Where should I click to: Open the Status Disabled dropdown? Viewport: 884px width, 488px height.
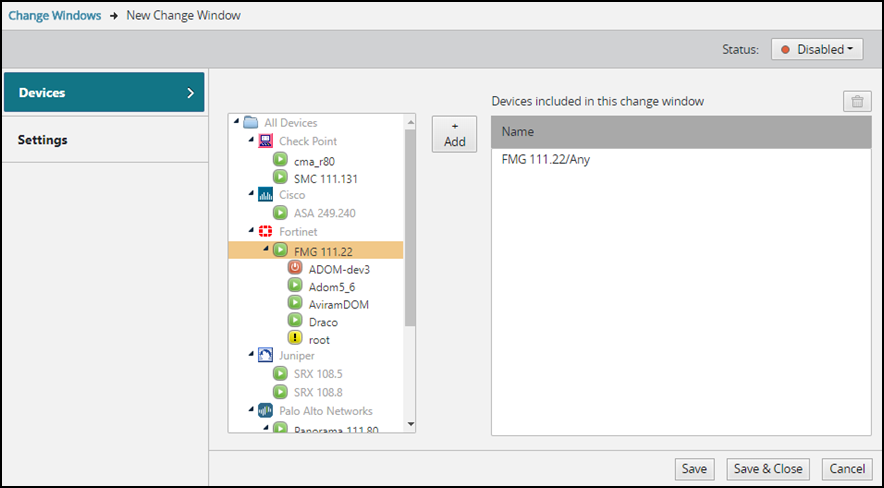(x=817, y=50)
